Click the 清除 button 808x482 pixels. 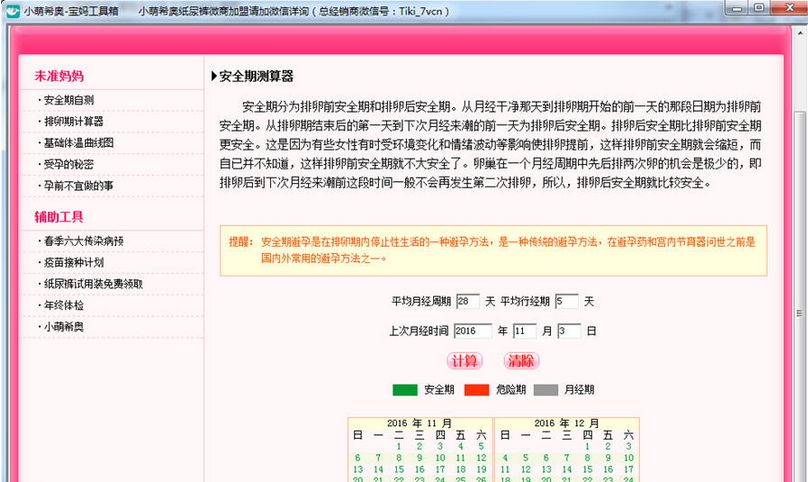tap(521, 361)
